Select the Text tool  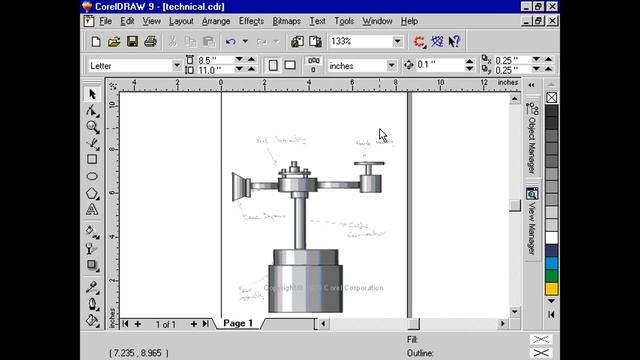coord(92,209)
